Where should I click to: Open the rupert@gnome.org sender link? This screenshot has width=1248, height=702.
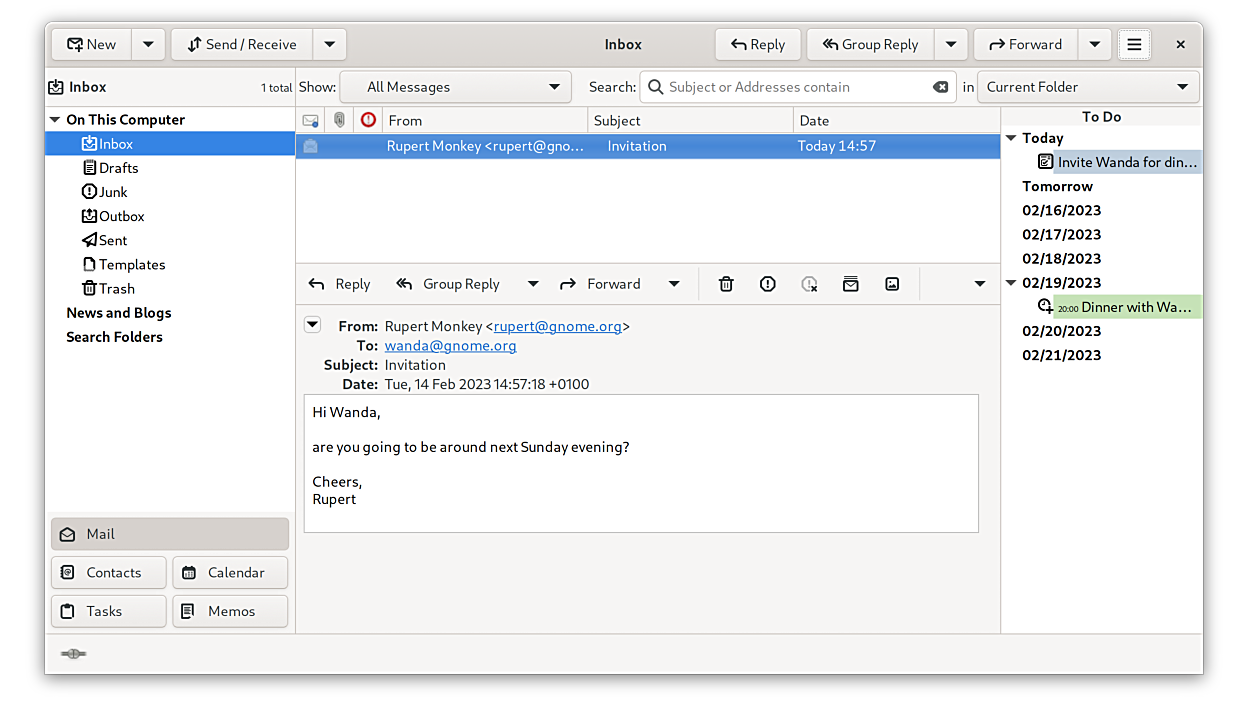pyautogui.click(x=557, y=326)
